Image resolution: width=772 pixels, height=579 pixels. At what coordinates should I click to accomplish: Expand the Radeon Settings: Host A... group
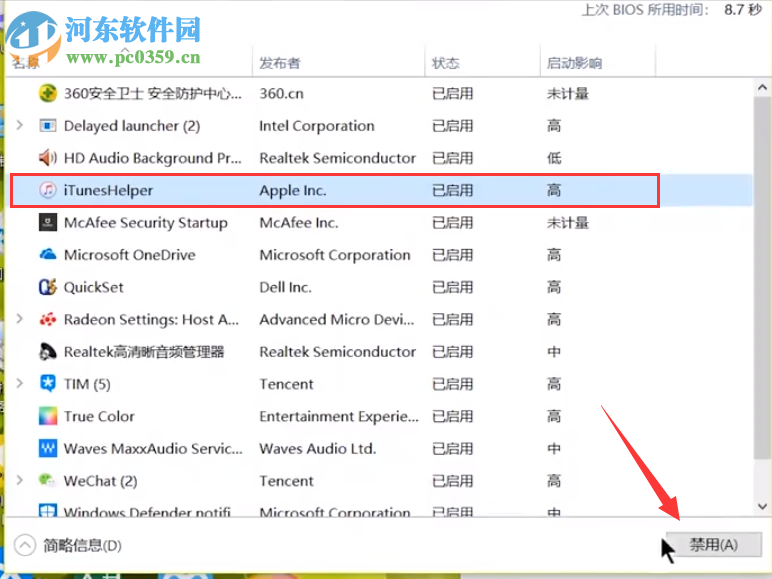20,319
